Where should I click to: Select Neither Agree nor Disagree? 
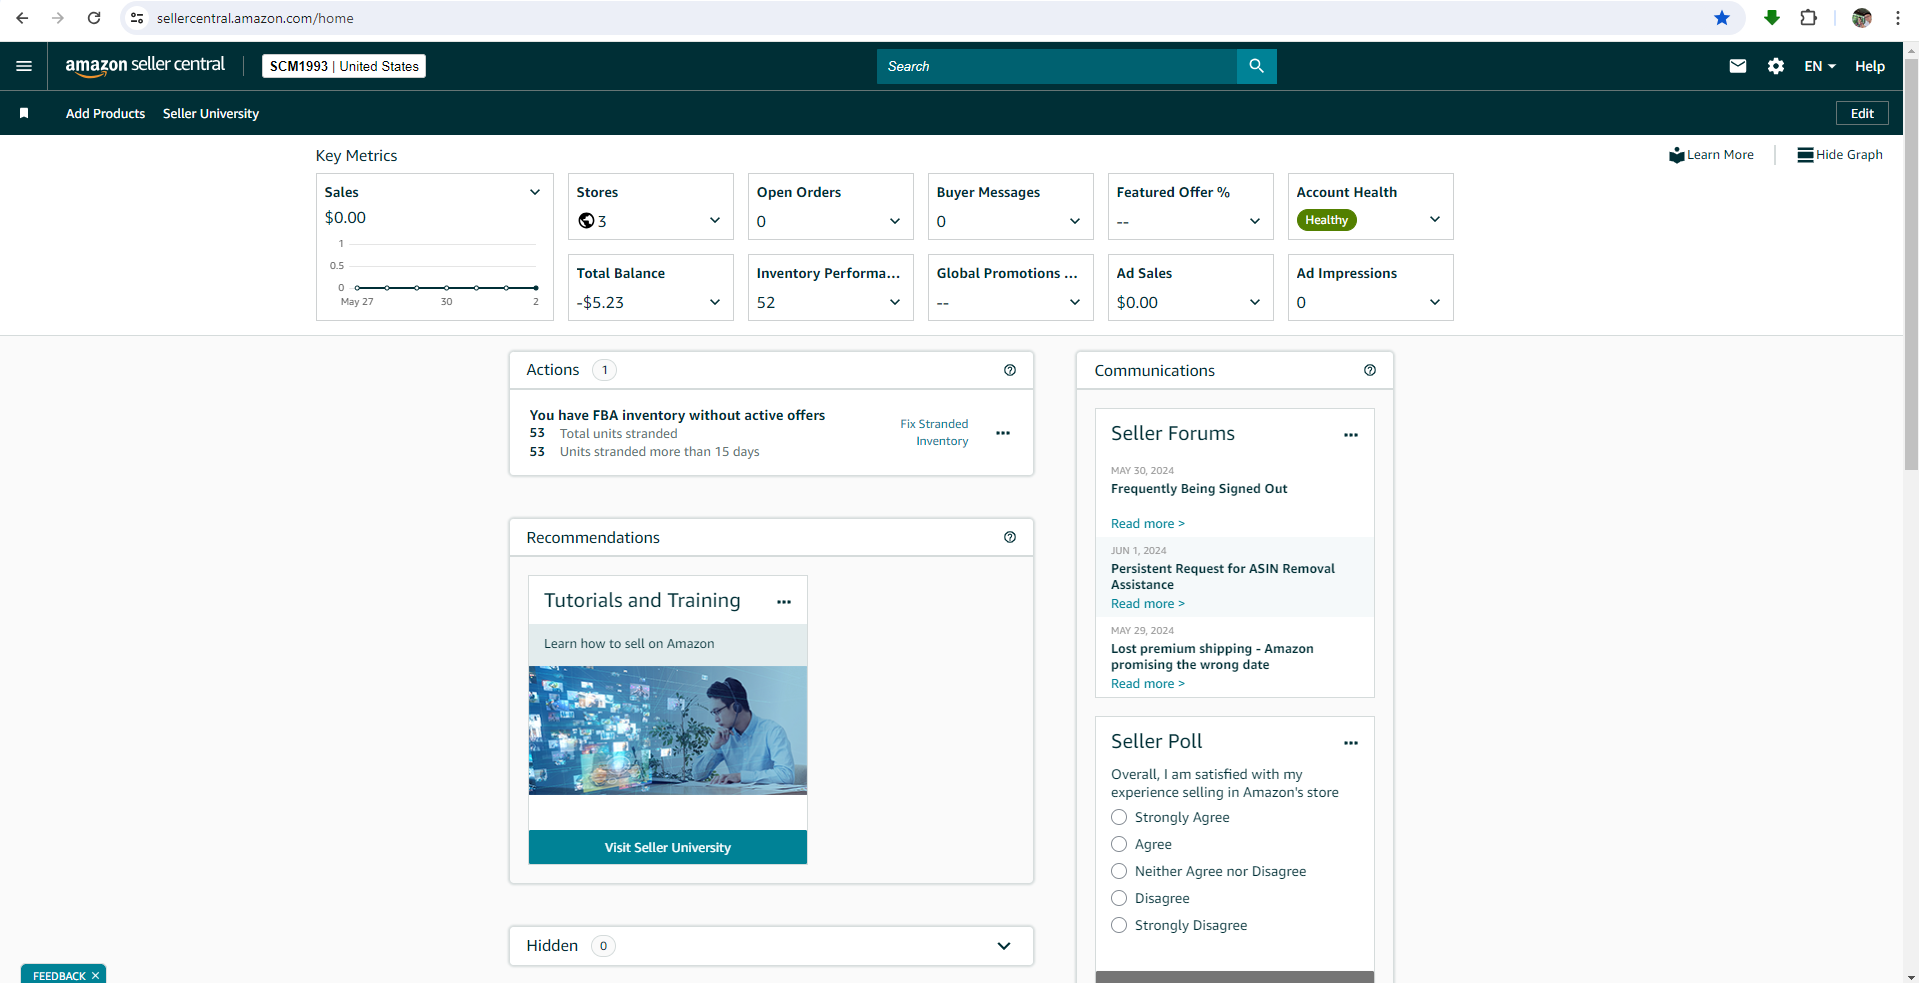pos(1119,871)
